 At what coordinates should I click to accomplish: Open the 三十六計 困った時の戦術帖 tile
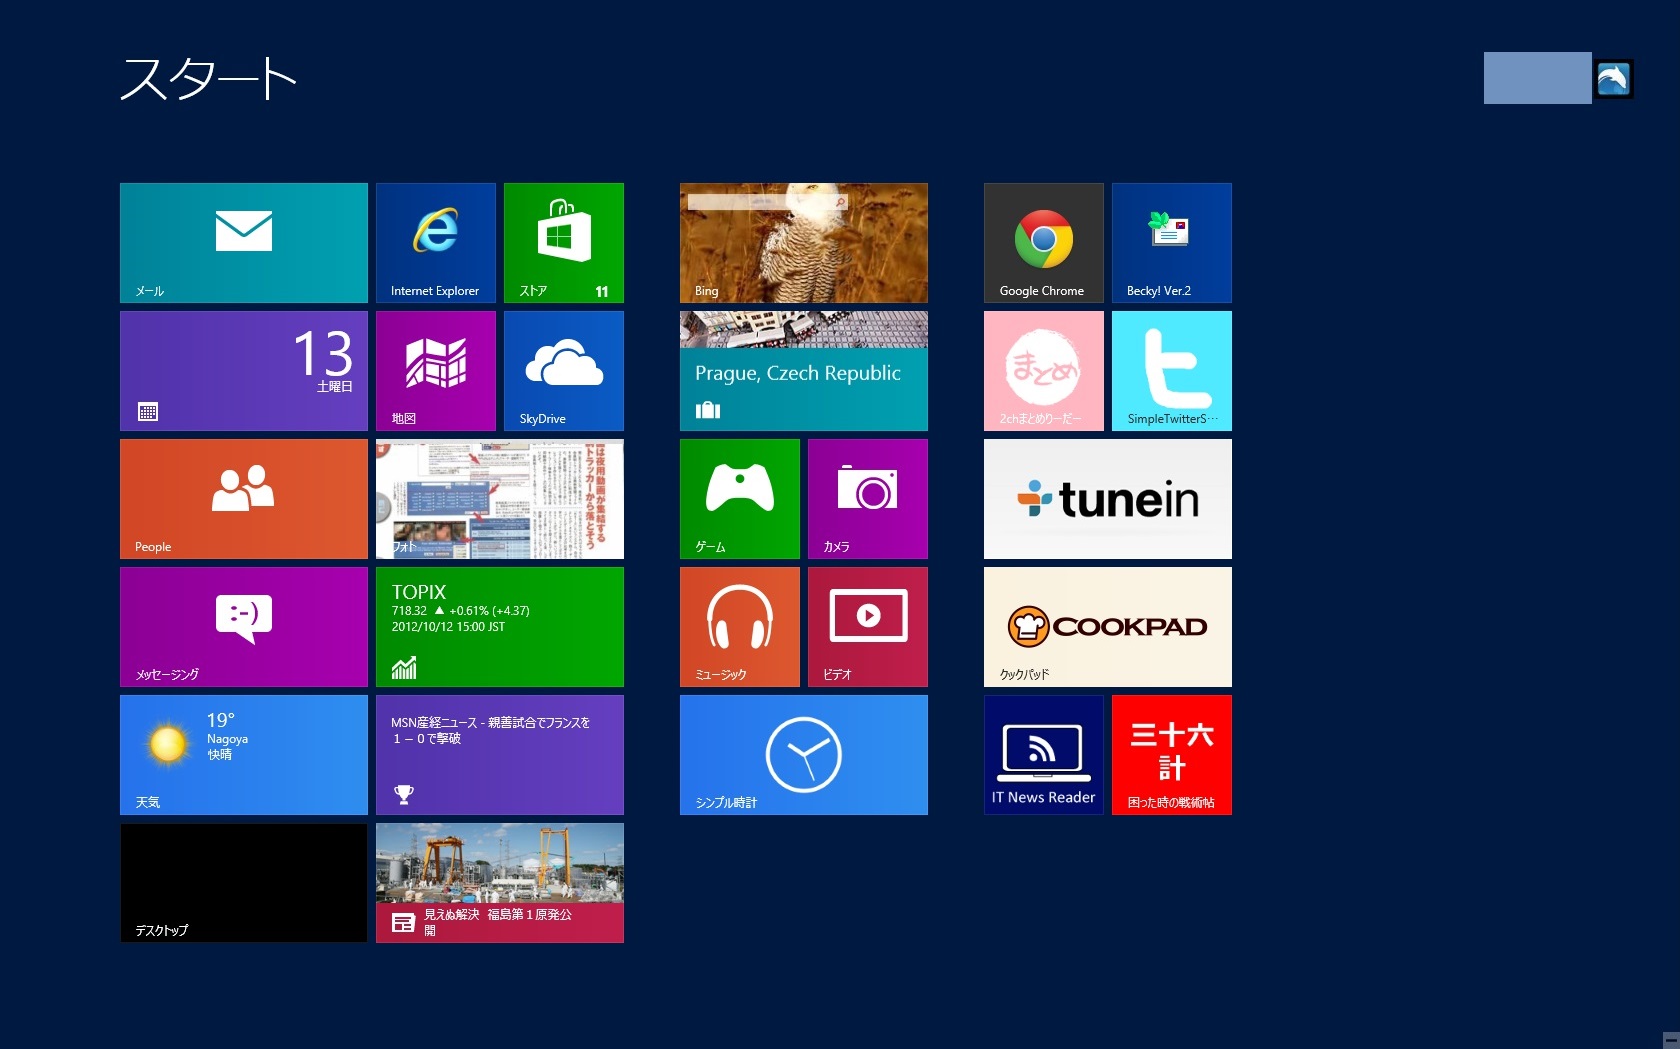pyautogui.click(x=1172, y=755)
